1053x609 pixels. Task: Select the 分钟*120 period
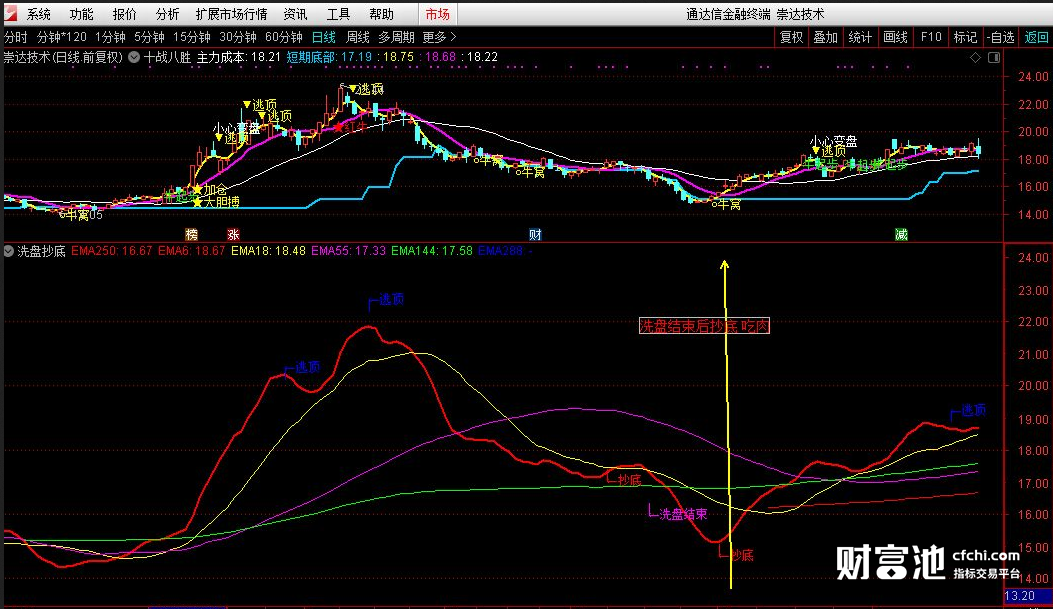[x=62, y=37]
